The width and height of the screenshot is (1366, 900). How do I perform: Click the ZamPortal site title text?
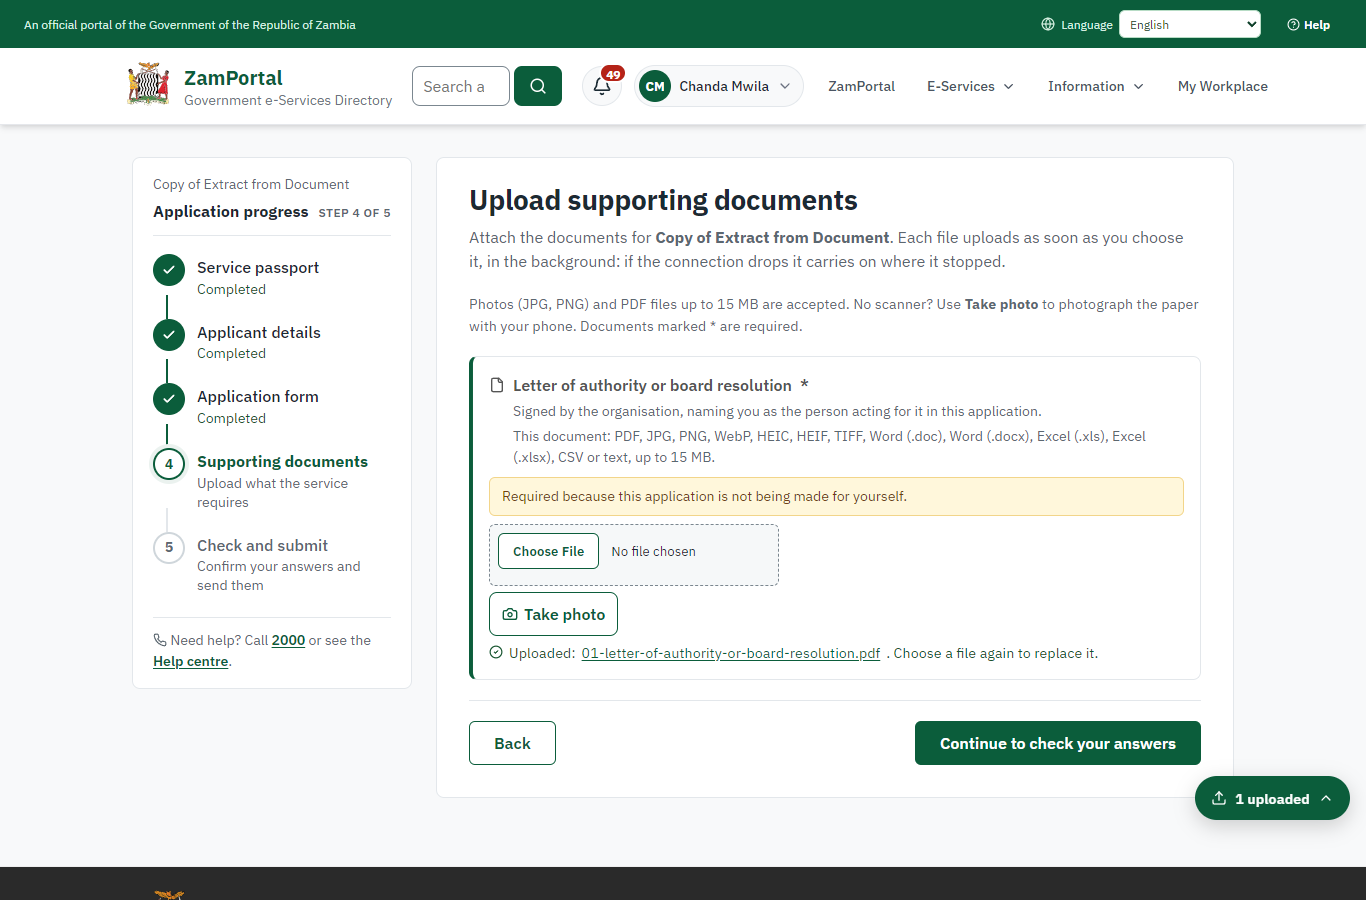click(233, 78)
